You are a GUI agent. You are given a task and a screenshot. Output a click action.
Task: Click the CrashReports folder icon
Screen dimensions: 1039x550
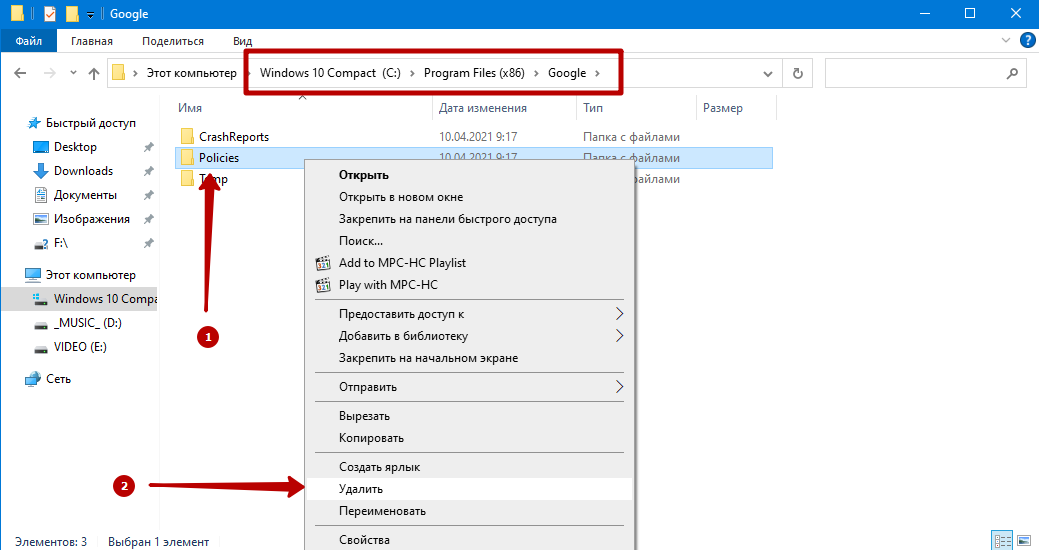[186, 136]
